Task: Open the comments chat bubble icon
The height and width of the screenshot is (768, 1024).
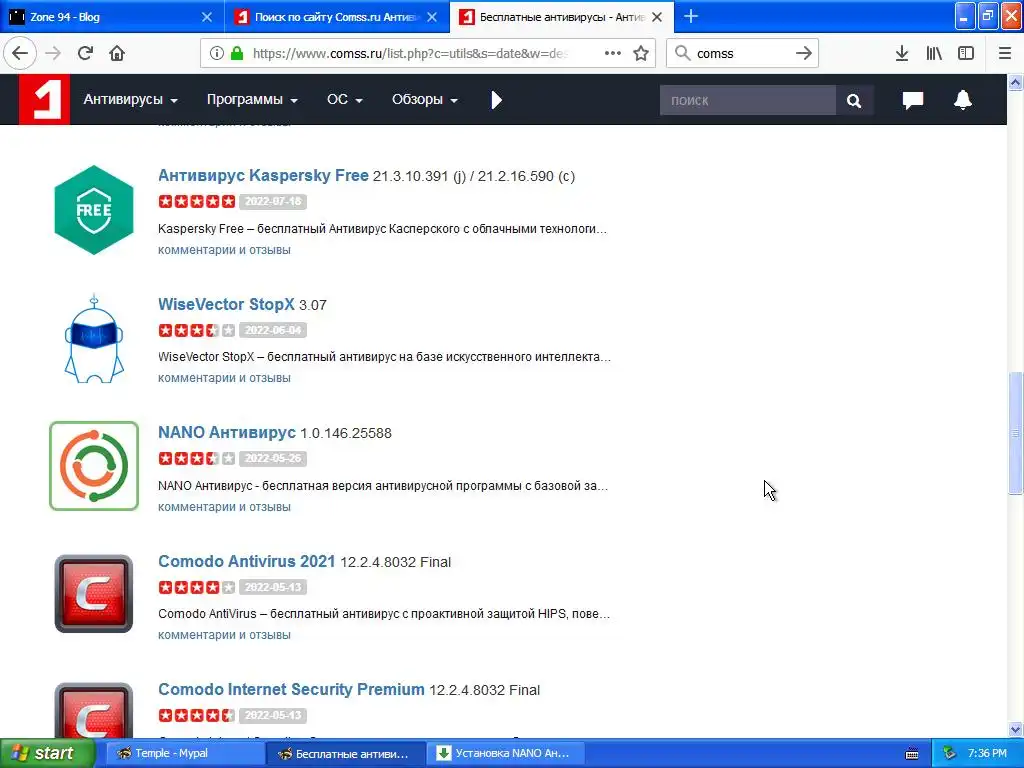Action: pyautogui.click(x=913, y=100)
